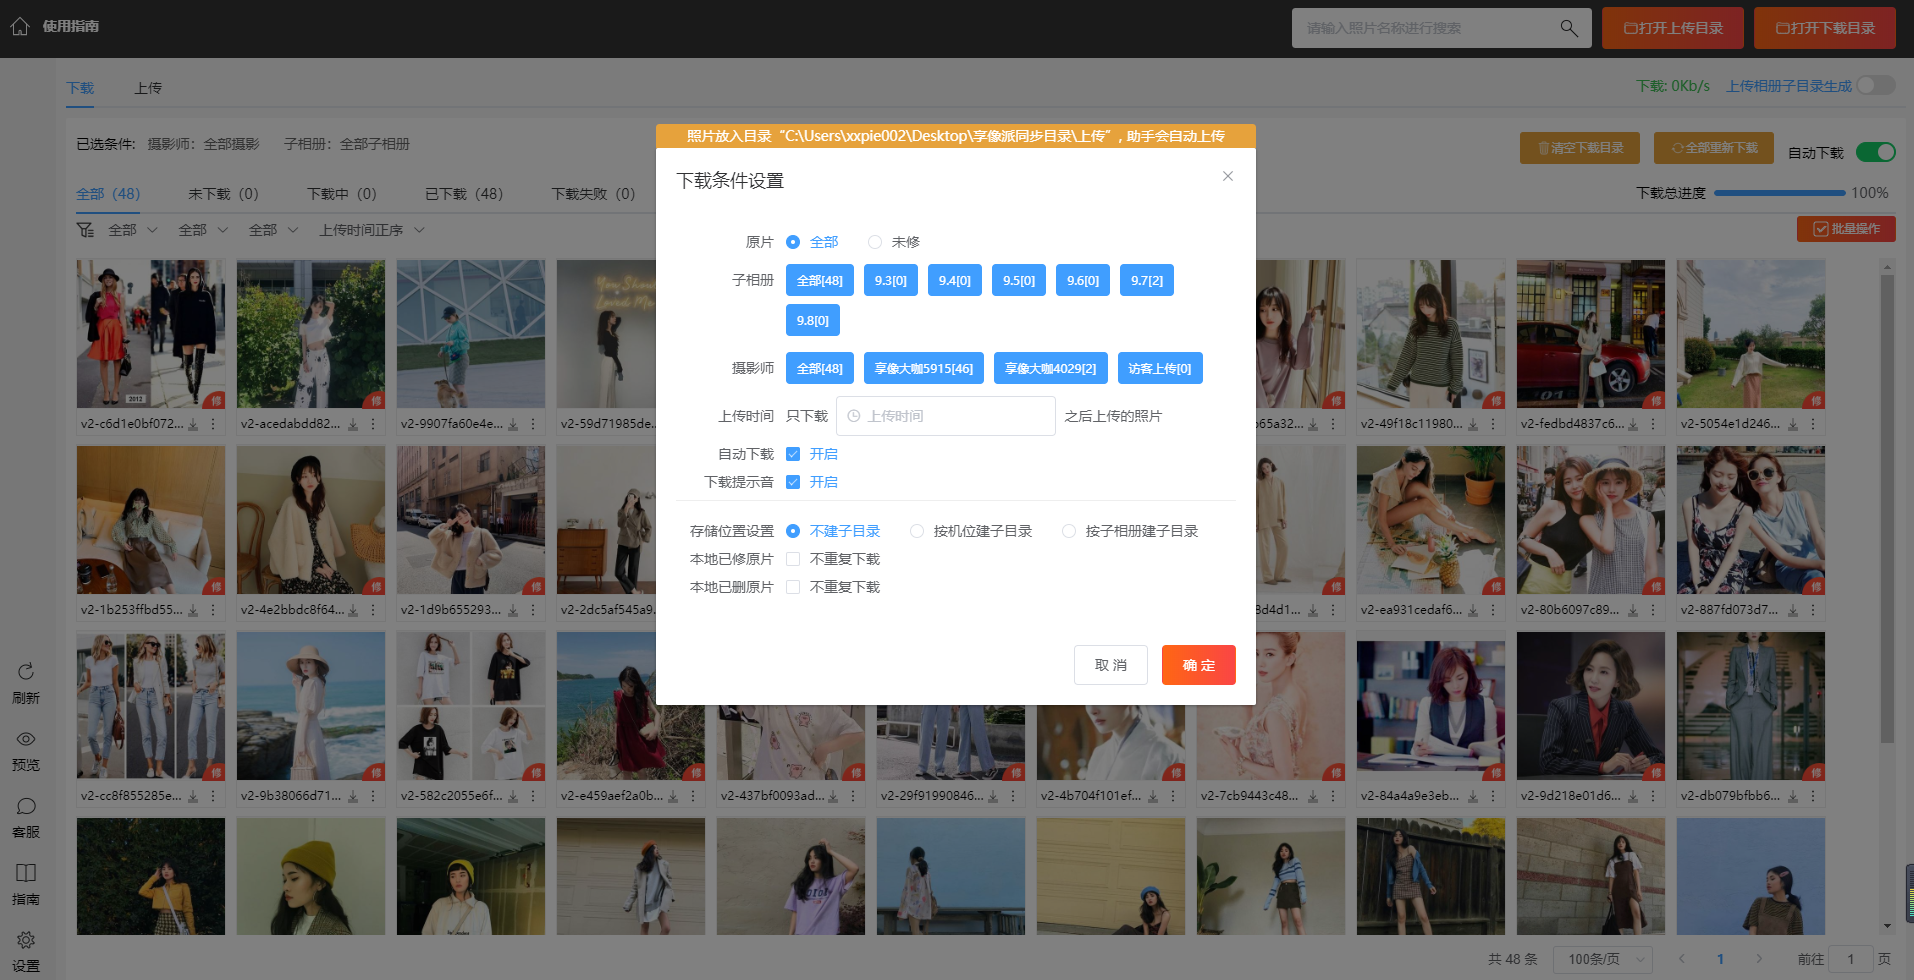This screenshot has width=1914, height=980.
Task: Select sub-album 9.8[0] tag
Action: pyautogui.click(x=813, y=321)
